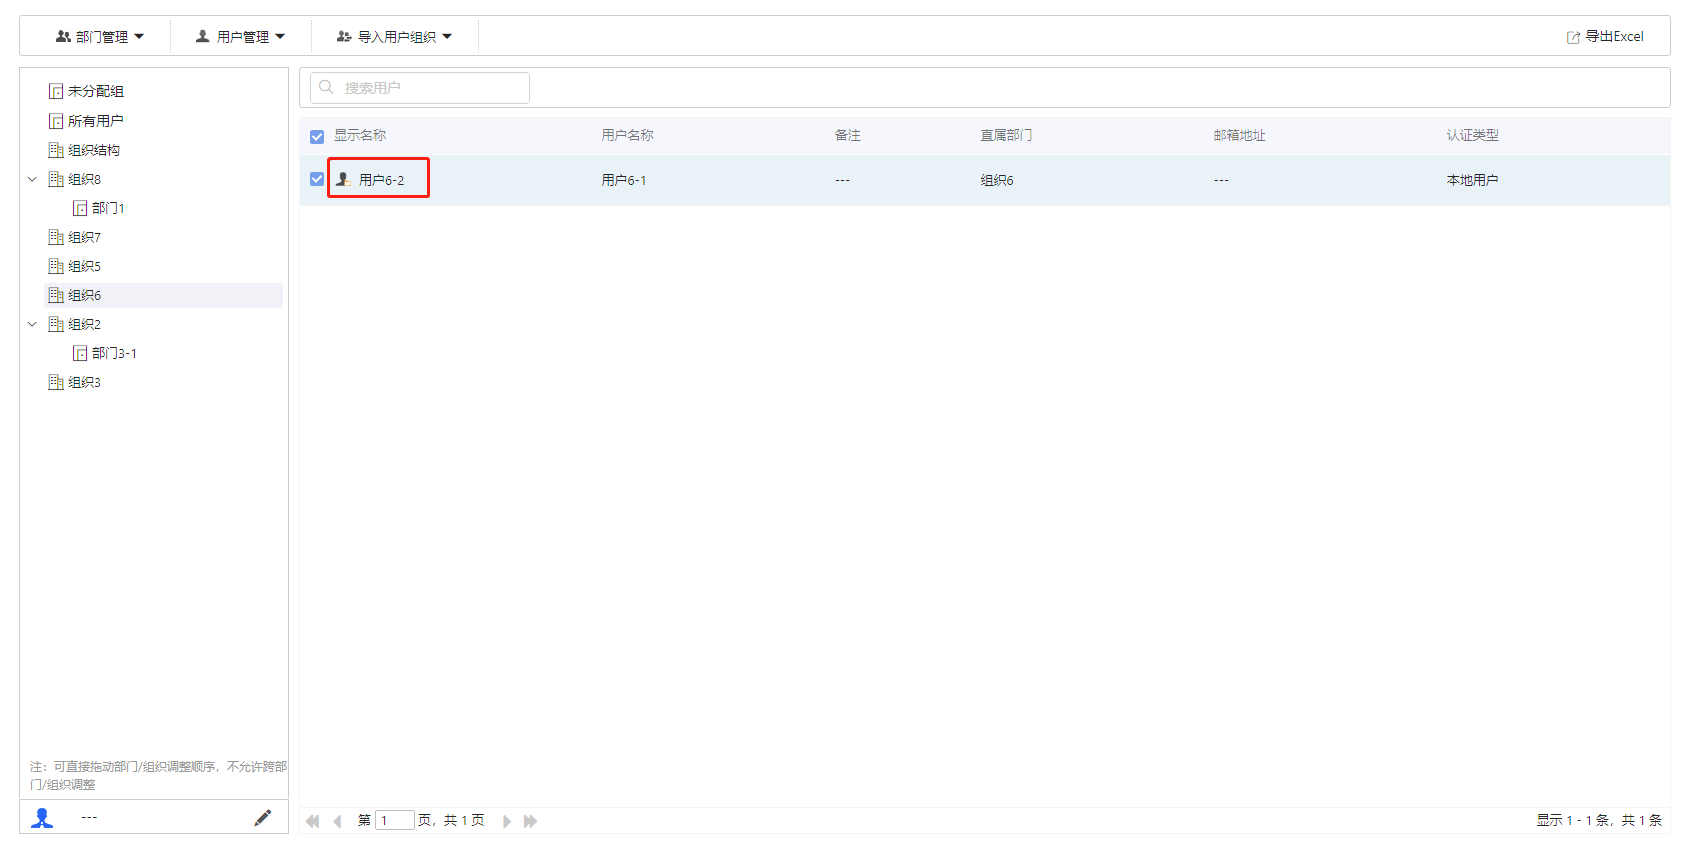Click the magnifier search icon
Image resolution: width=1689 pixels, height=846 pixels.
click(x=326, y=87)
